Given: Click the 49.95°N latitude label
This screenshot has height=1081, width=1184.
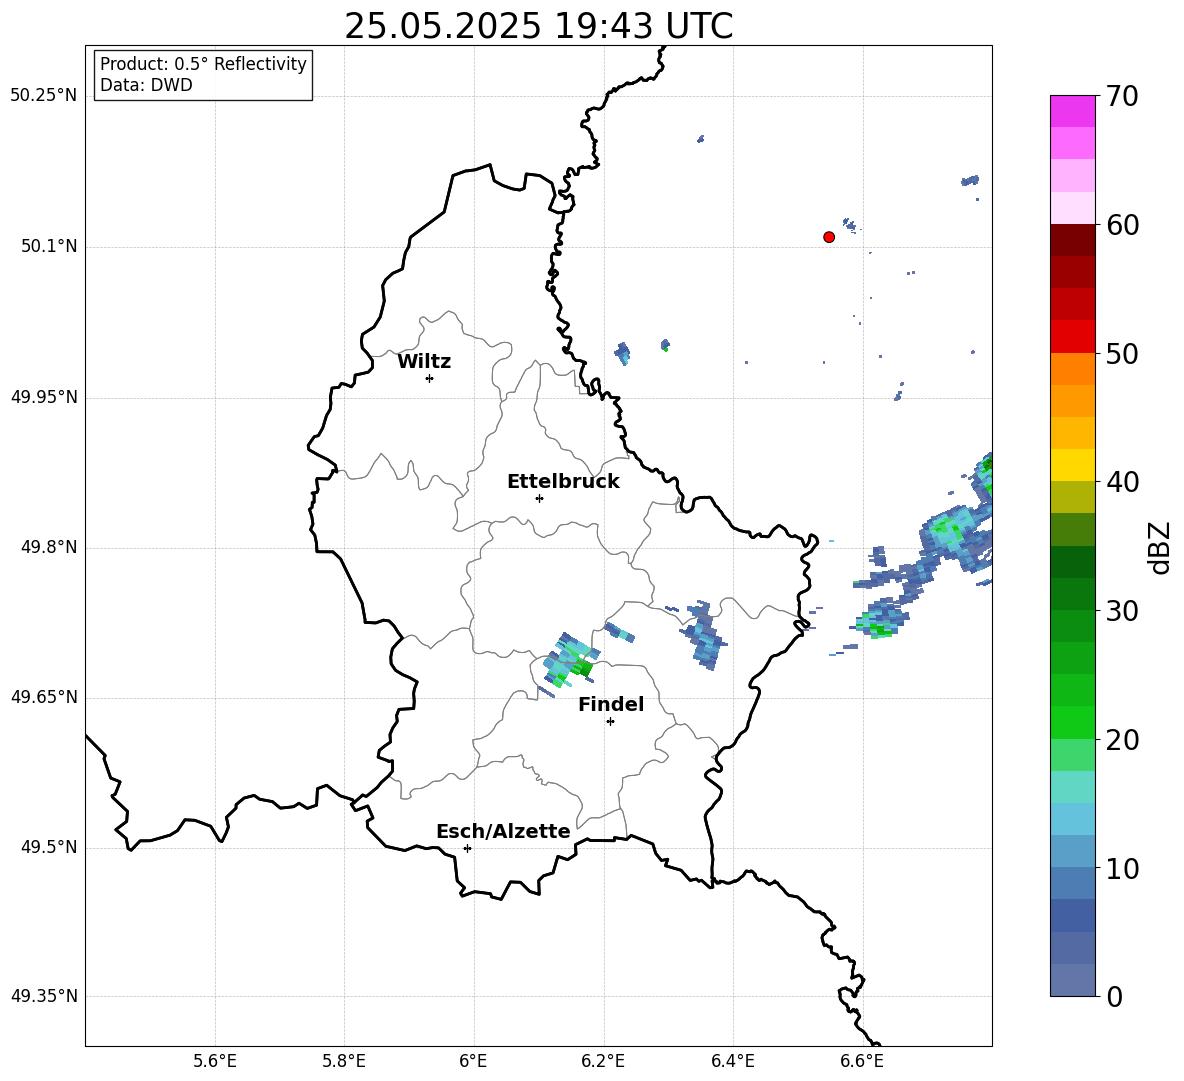Looking at the screenshot, I should pyautogui.click(x=43, y=396).
